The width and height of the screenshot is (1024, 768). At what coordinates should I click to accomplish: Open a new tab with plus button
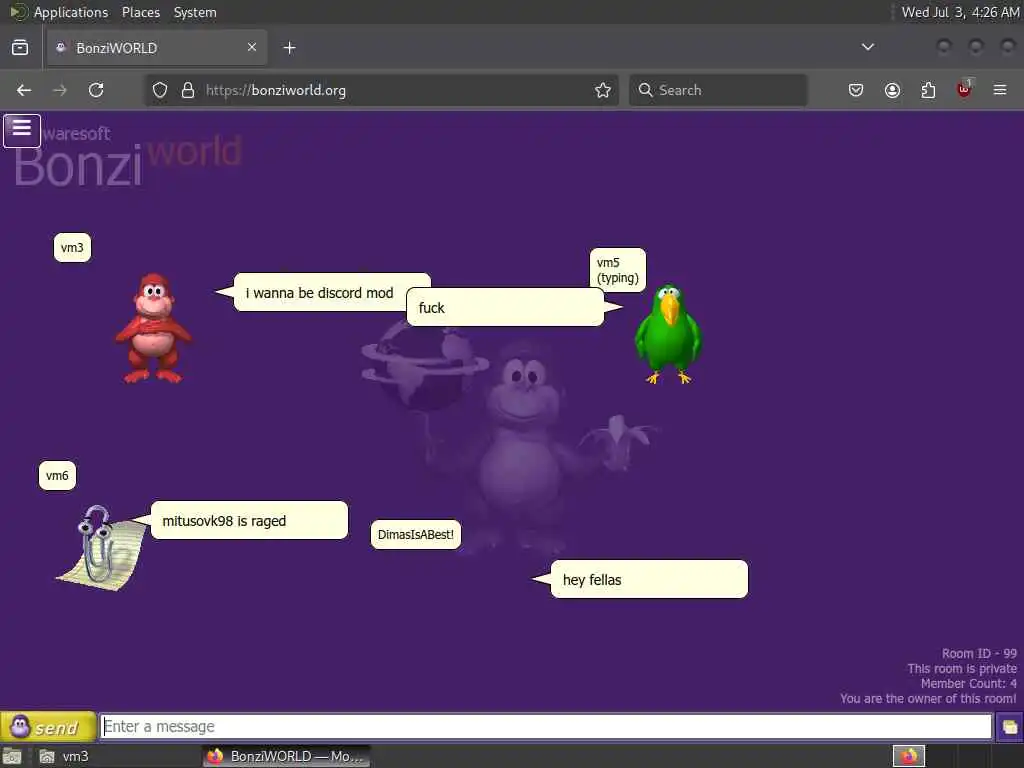pos(290,48)
